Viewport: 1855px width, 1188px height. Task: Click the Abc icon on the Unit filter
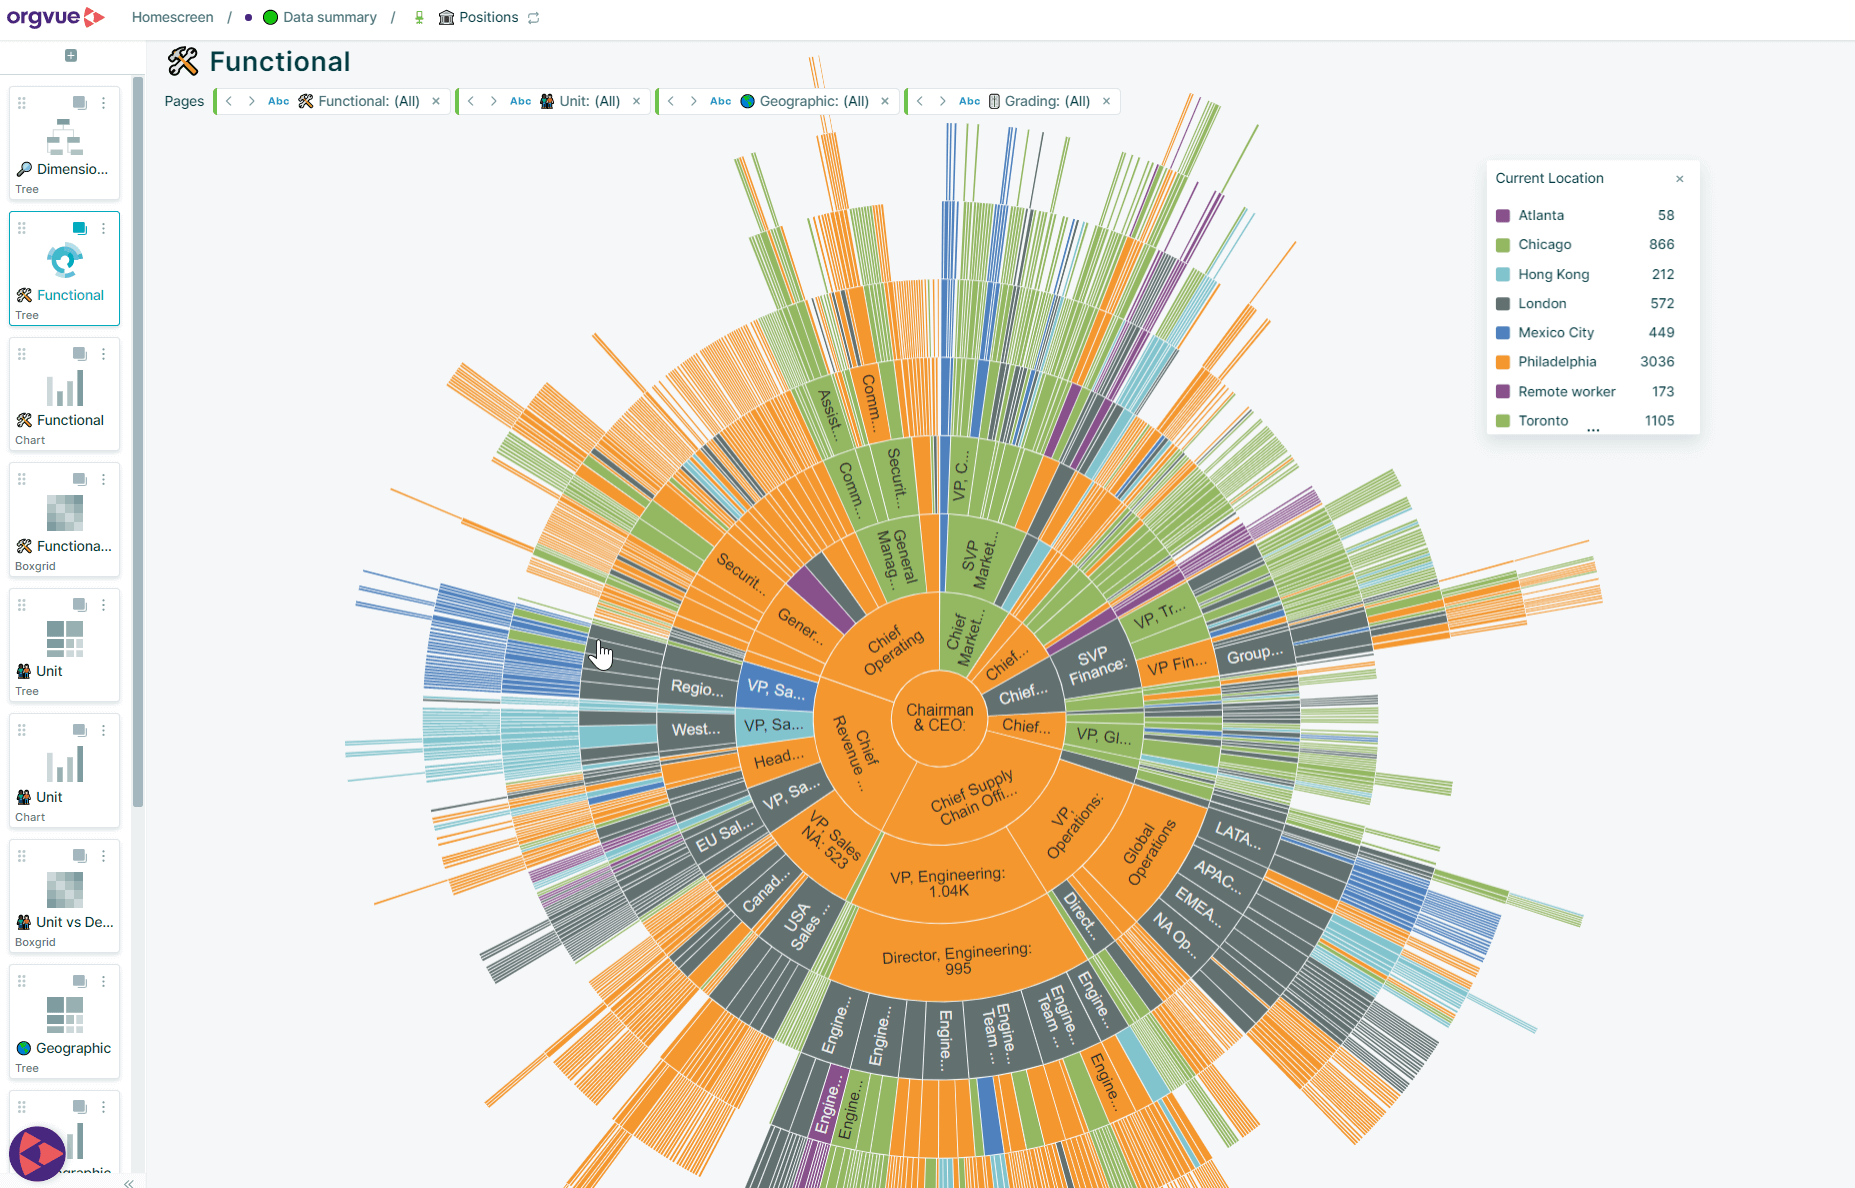tap(520, 100)
